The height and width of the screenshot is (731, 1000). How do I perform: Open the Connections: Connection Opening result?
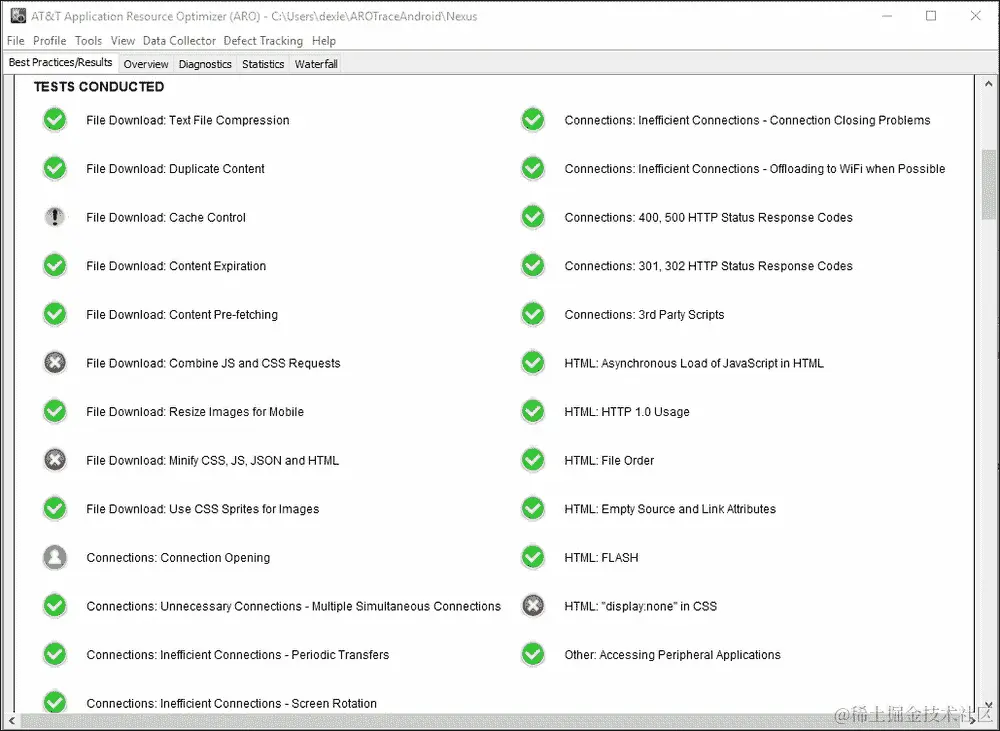pyautogui.click(x=178, y=557)
